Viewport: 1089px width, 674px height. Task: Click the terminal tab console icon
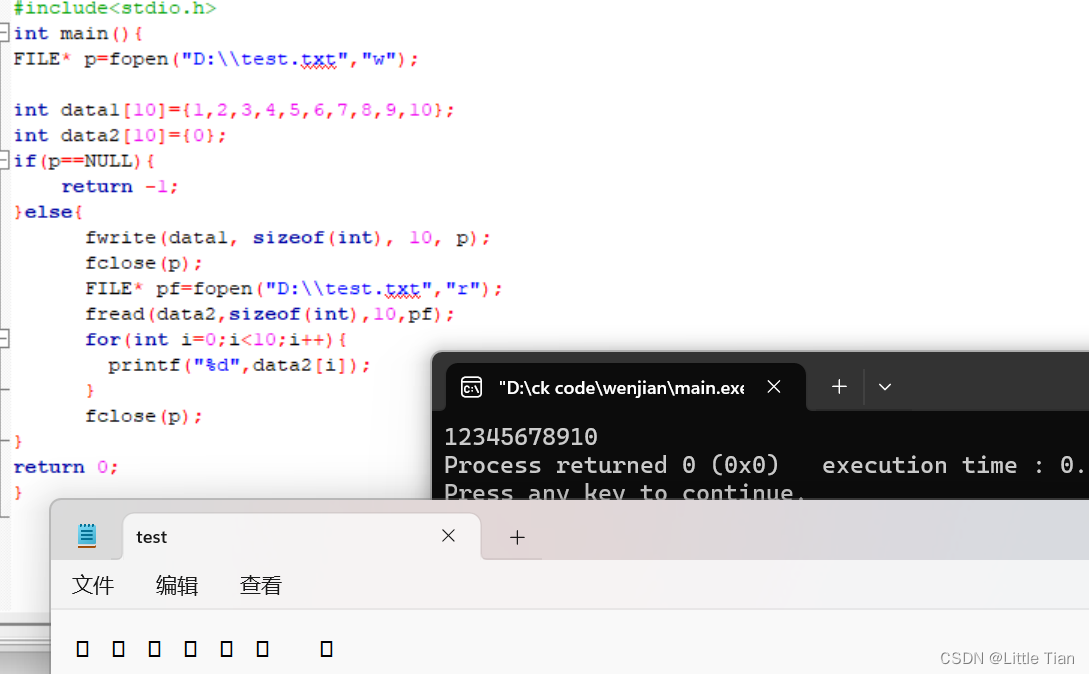tap(471, 387)
